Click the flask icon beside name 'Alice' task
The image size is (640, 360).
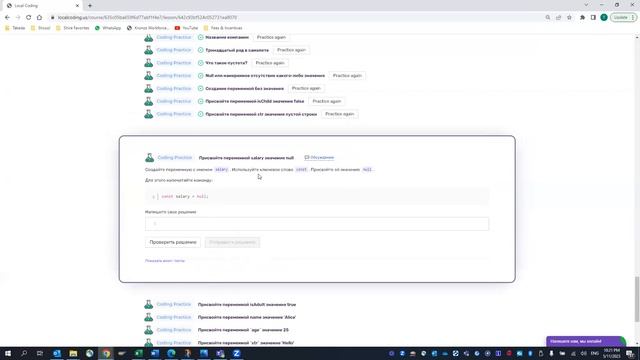(x=149, y=317)
